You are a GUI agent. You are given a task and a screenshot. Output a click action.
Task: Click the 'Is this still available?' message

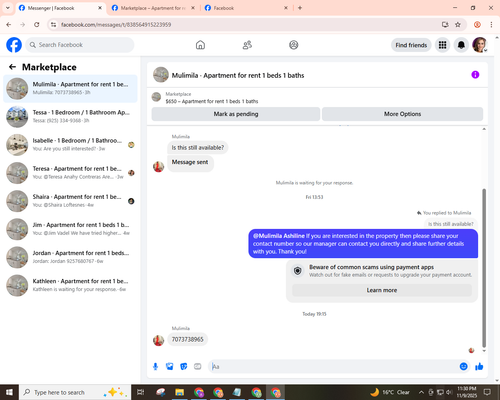[198, 147]
